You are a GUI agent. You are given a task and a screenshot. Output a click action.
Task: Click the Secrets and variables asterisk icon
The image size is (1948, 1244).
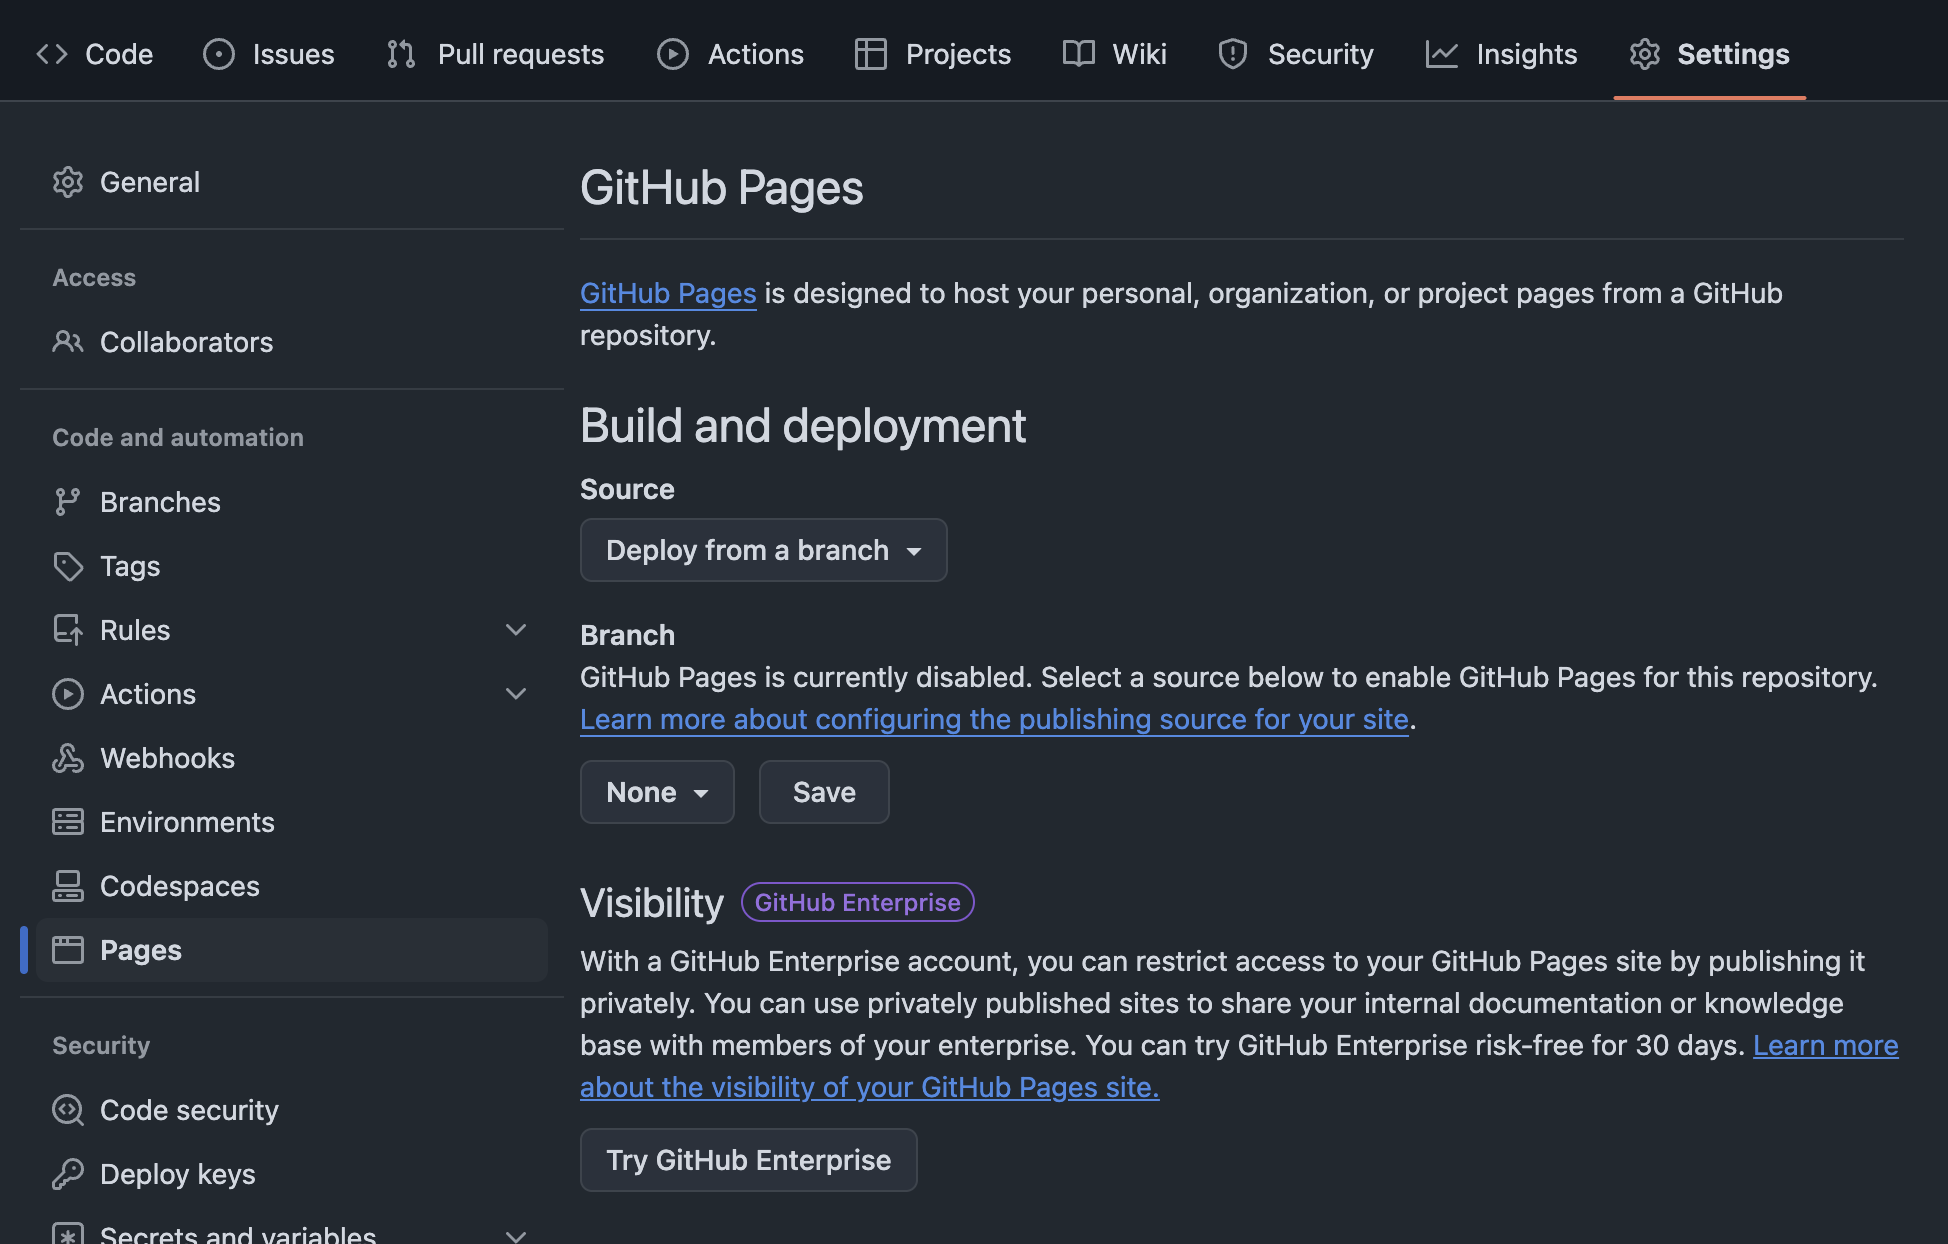pos(68,1234)
